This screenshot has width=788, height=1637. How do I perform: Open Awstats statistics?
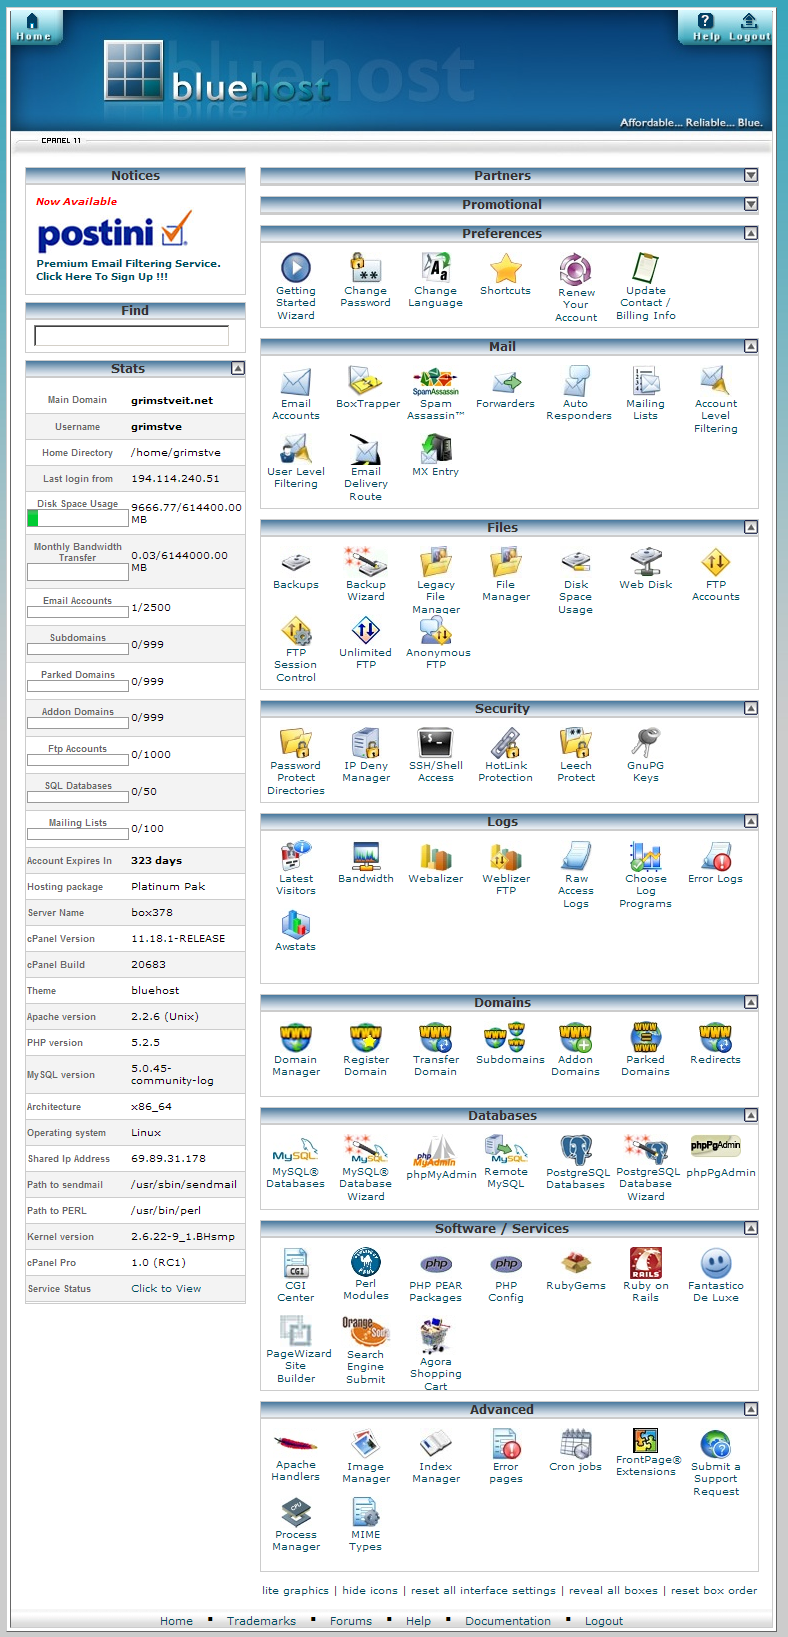point(295,931)
